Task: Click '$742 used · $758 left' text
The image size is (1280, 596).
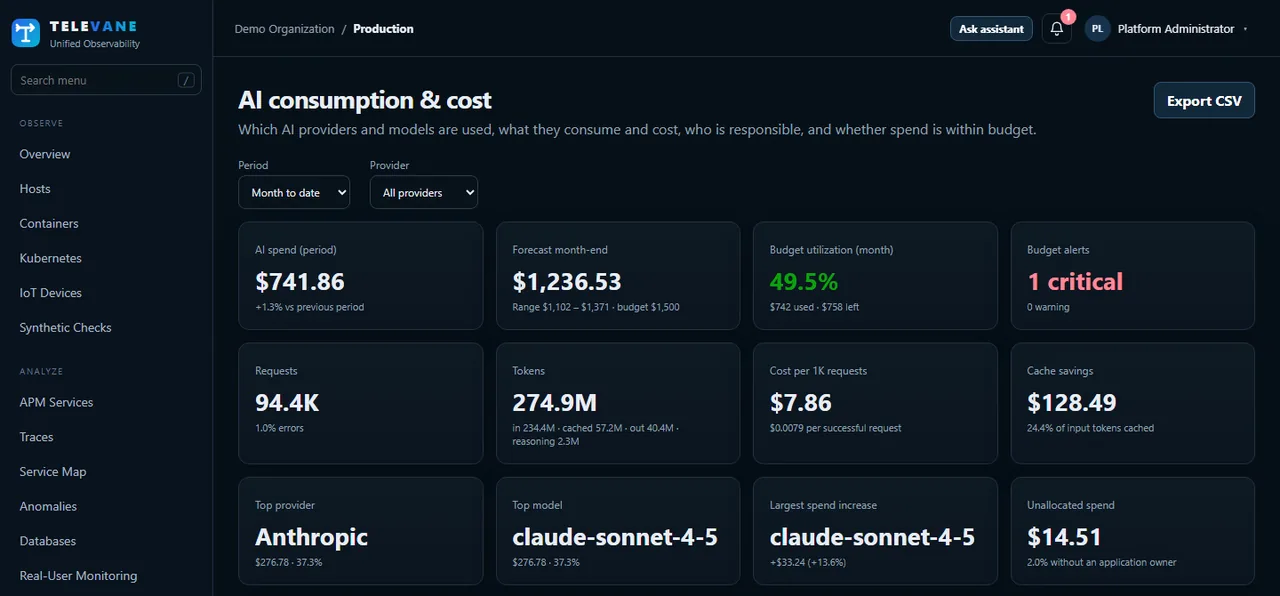Action: 814,307
